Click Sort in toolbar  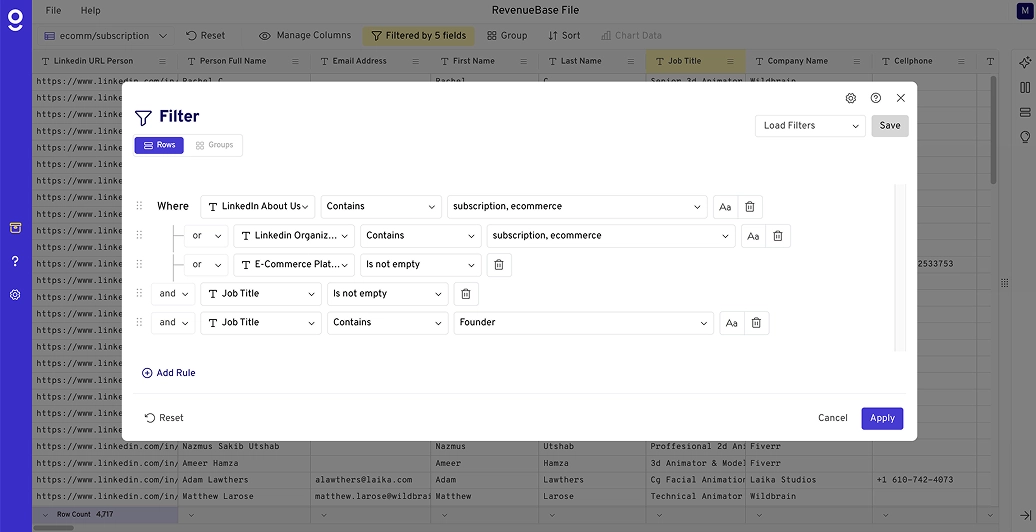[564, 36]
